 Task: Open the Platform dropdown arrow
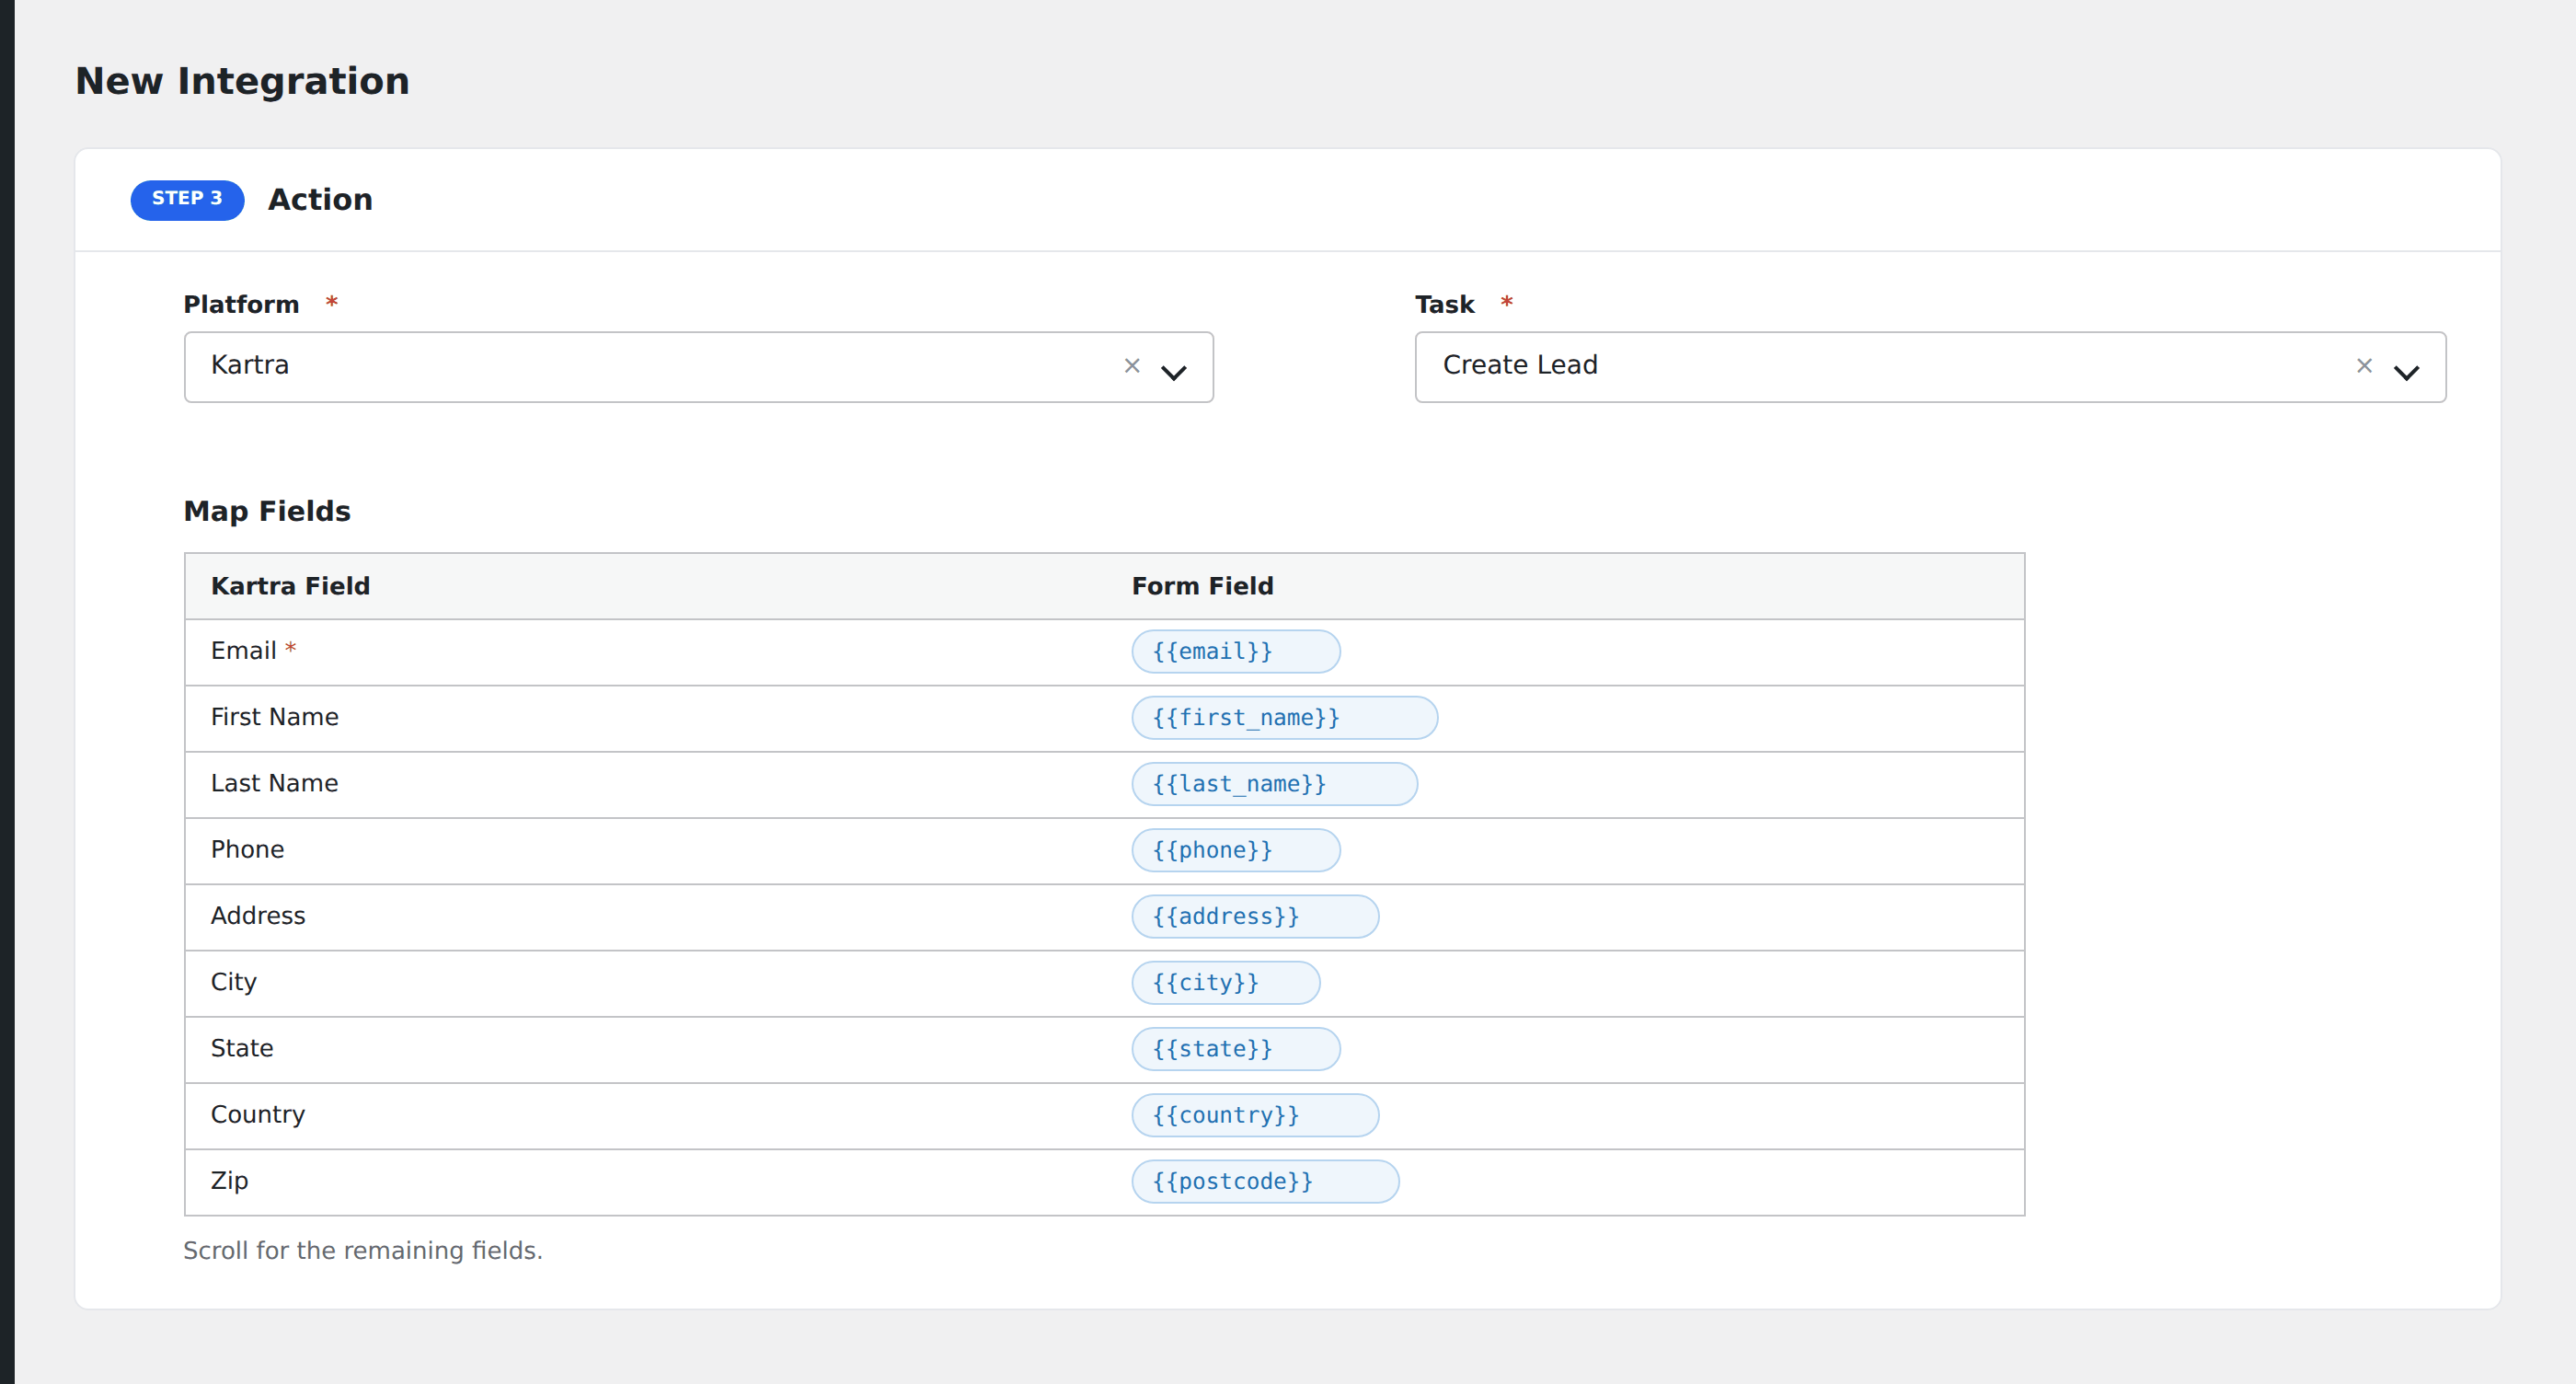pos(1173,372)
